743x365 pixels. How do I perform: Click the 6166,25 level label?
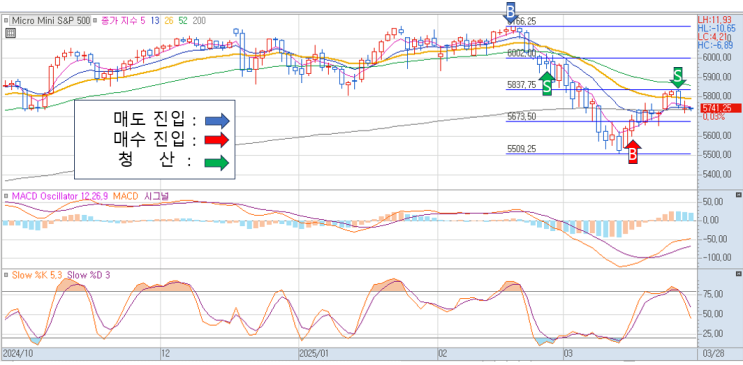pos(521,21)
